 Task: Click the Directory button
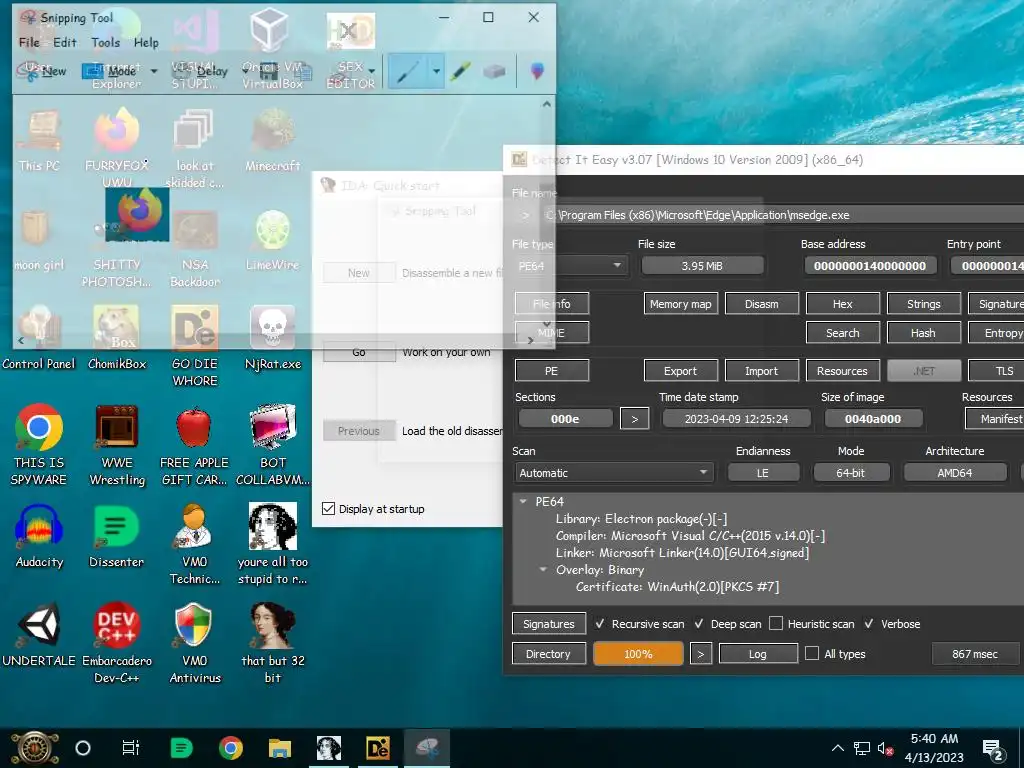(x=549, y=653)
